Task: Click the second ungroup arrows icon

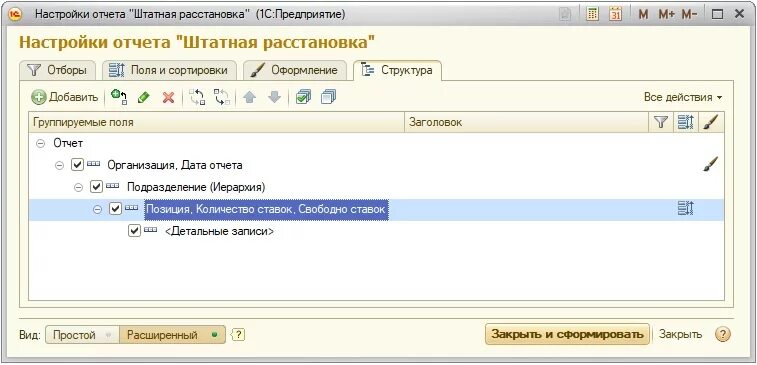Action: point(222,97)
